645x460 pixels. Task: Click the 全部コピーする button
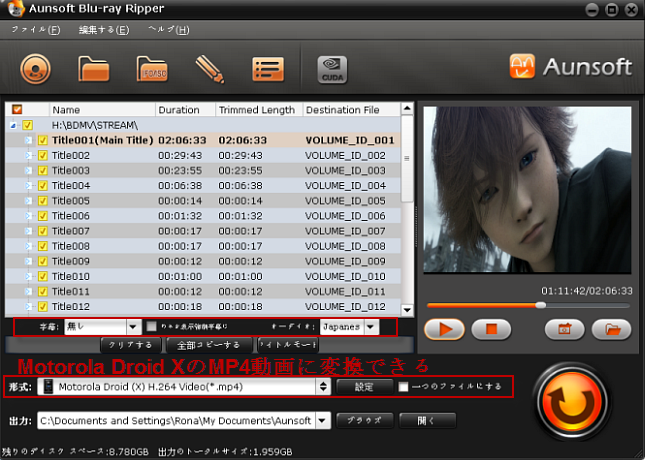(x=209, y=345)
